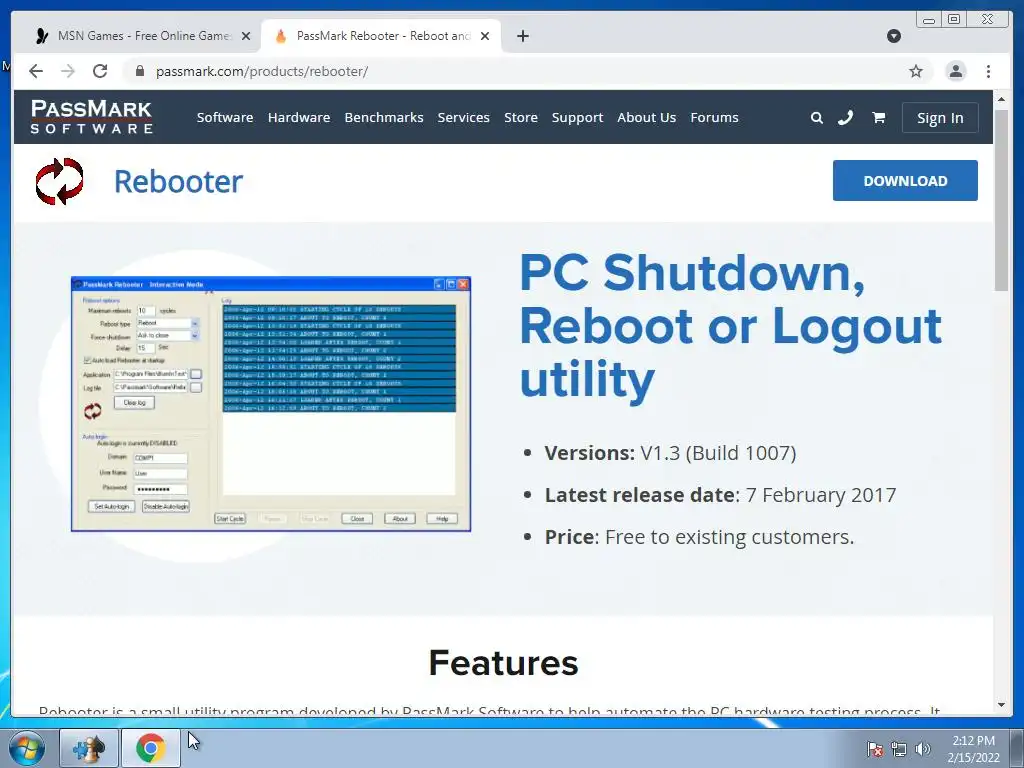The height and width of the screenshot is (768, 1024).
Task: Click the taskbar chess program icon
Action: click(89, 748)
